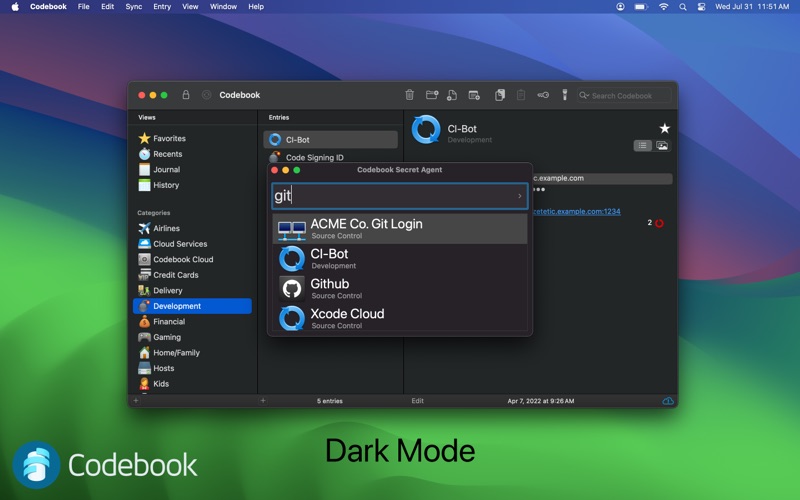Open the File menu

coord(84,7)
